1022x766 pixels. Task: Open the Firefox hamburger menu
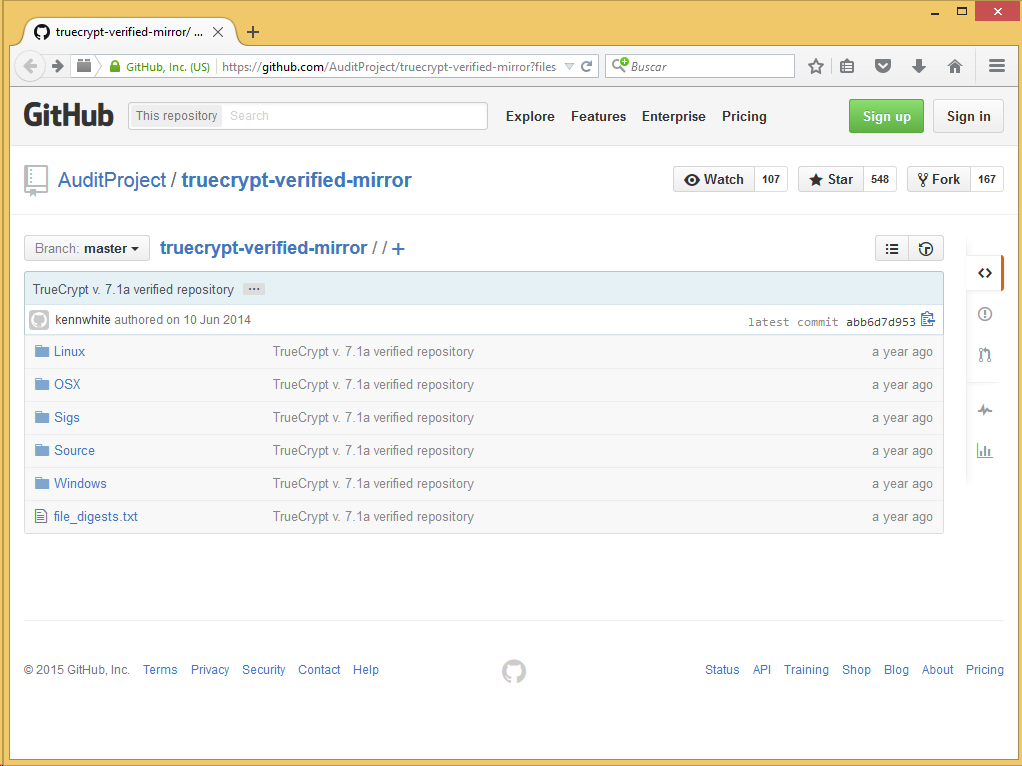997,66
